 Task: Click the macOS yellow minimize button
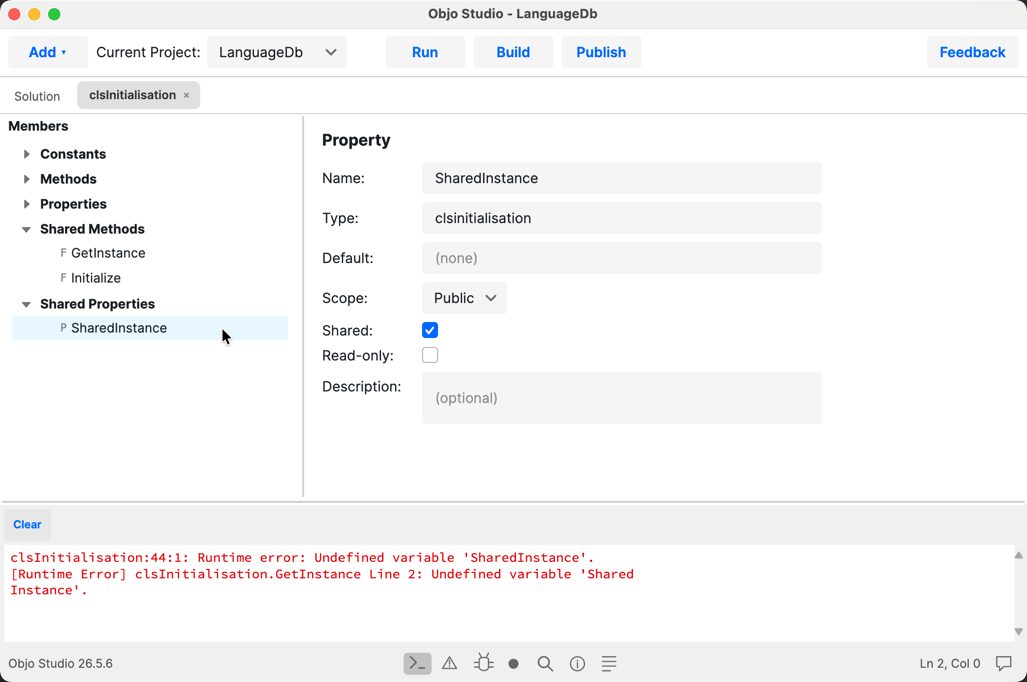click(x=34, y=14)
